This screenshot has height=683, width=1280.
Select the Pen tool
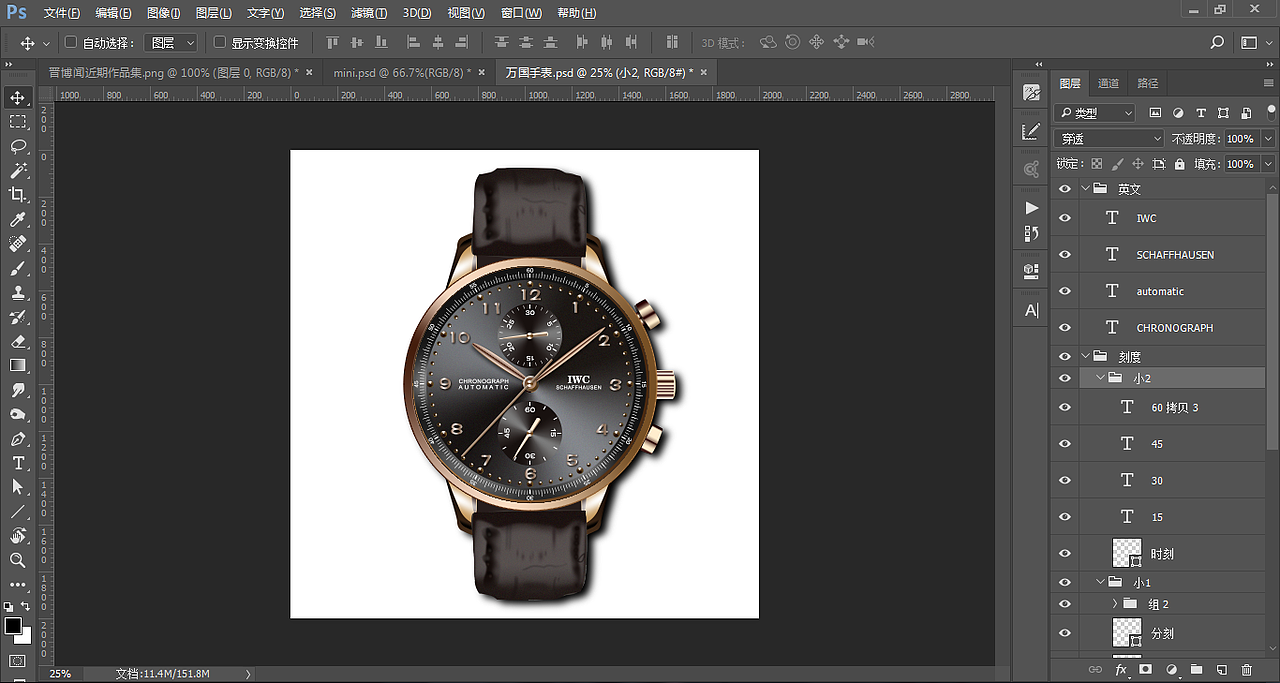pyautogui.click(x=18, y=439)
